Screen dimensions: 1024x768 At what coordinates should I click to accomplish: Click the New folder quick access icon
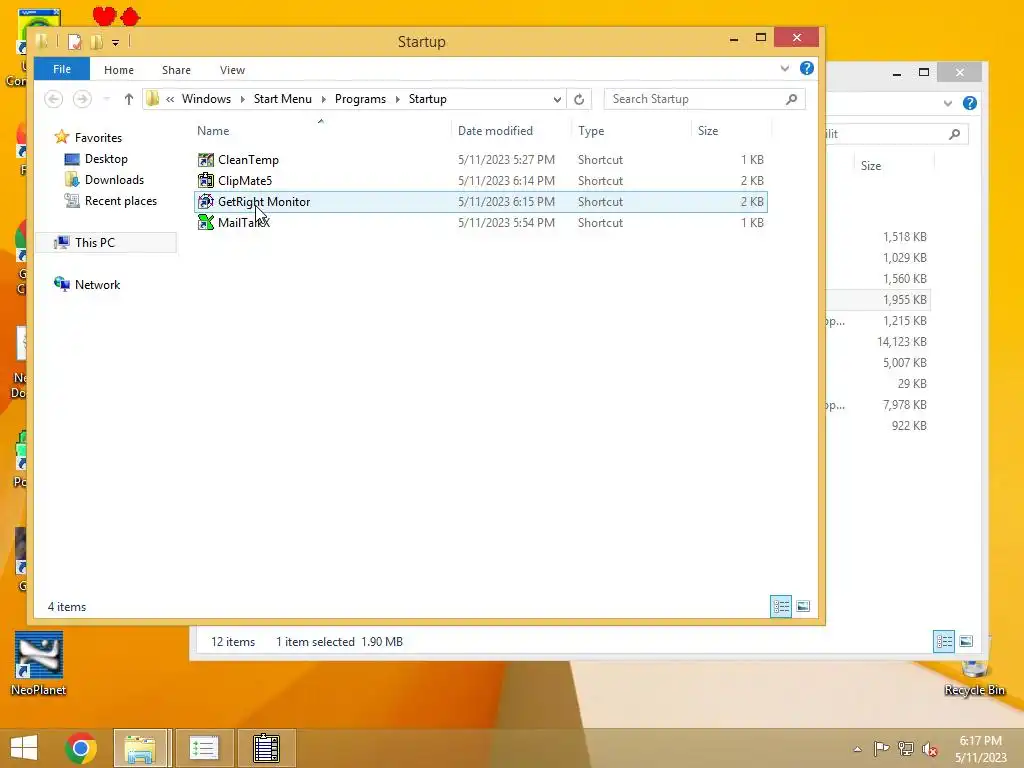point(96,42)
